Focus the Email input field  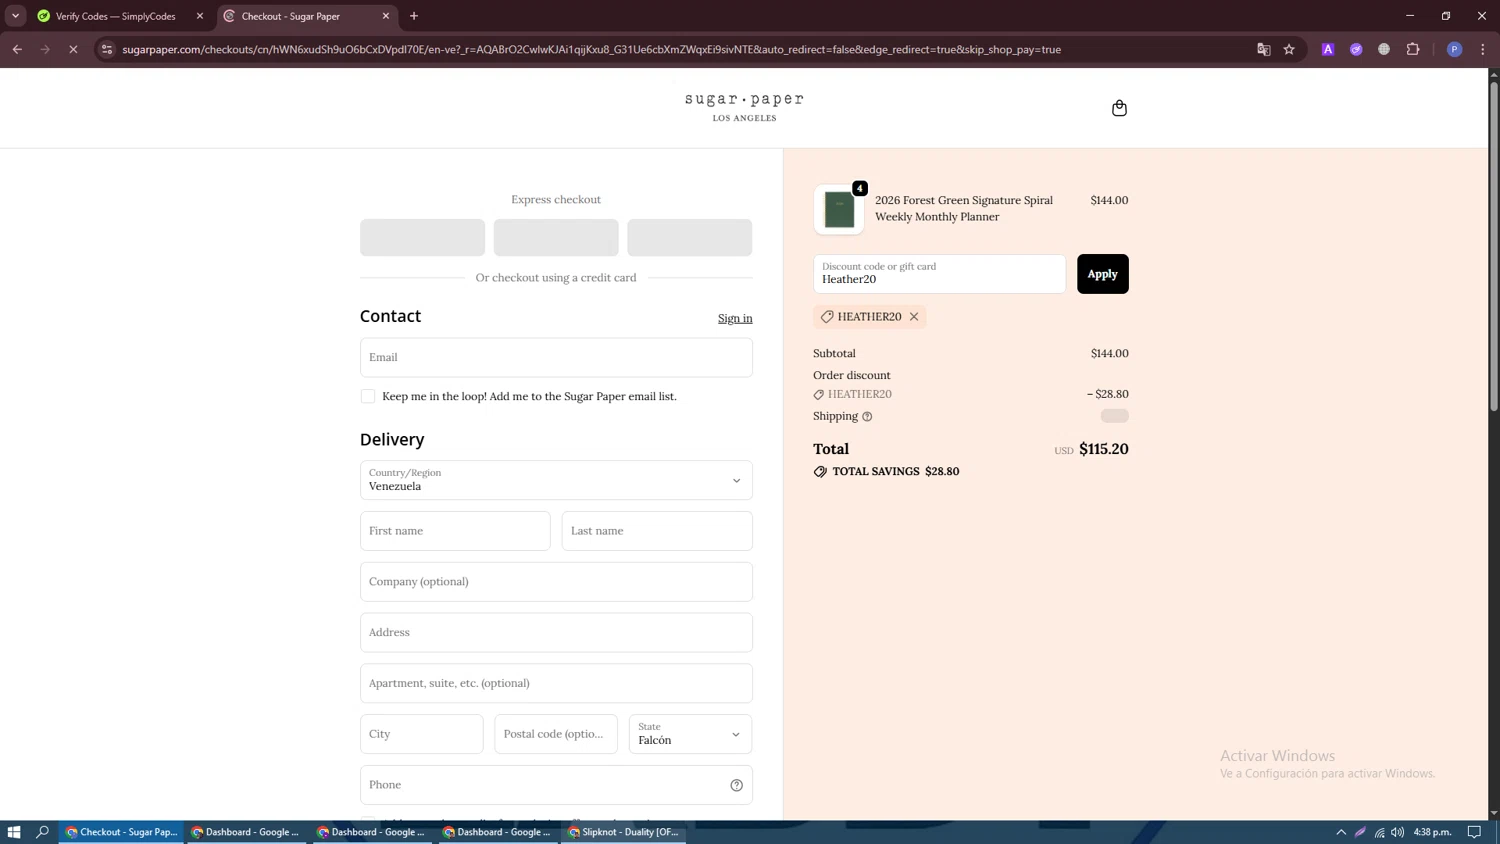[x=556, y=358]
